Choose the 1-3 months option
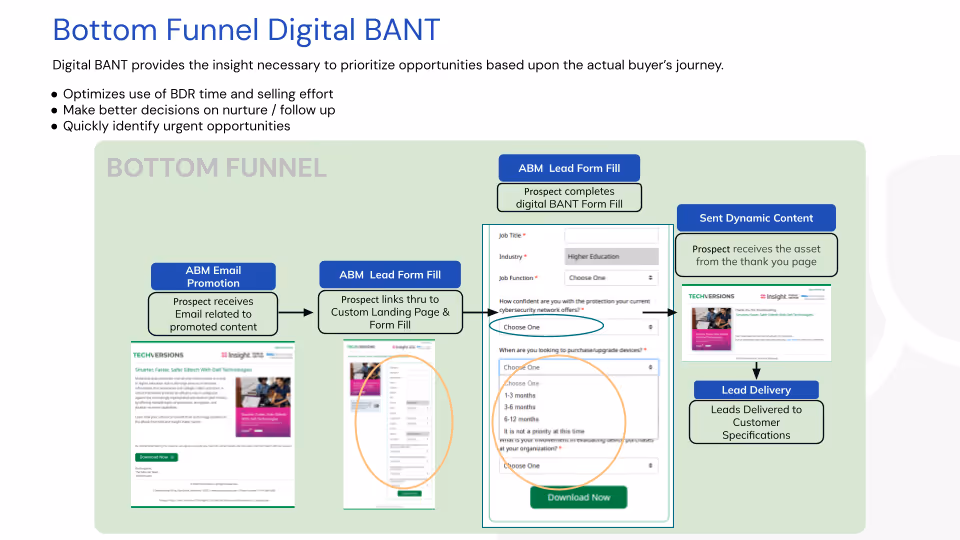The width and height of the screenshot is (960, 540). (x=520, y=396)
